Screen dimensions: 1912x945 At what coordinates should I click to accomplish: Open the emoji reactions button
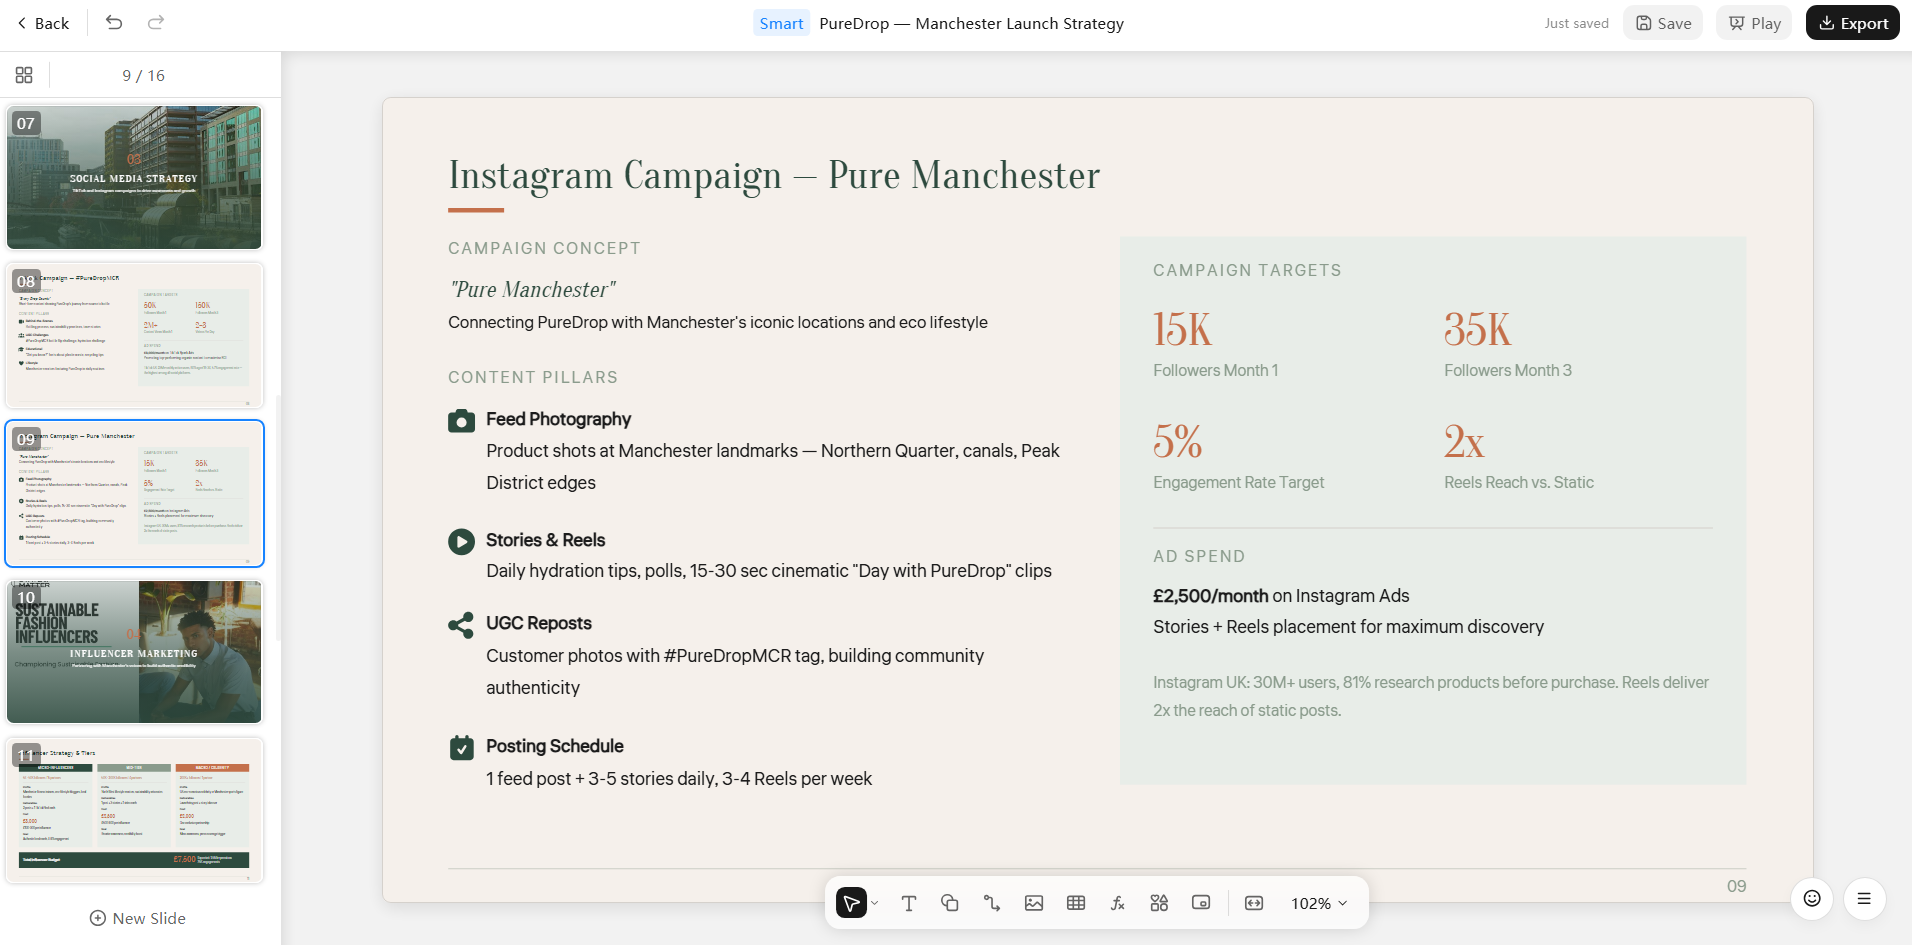coord(1812,898)
